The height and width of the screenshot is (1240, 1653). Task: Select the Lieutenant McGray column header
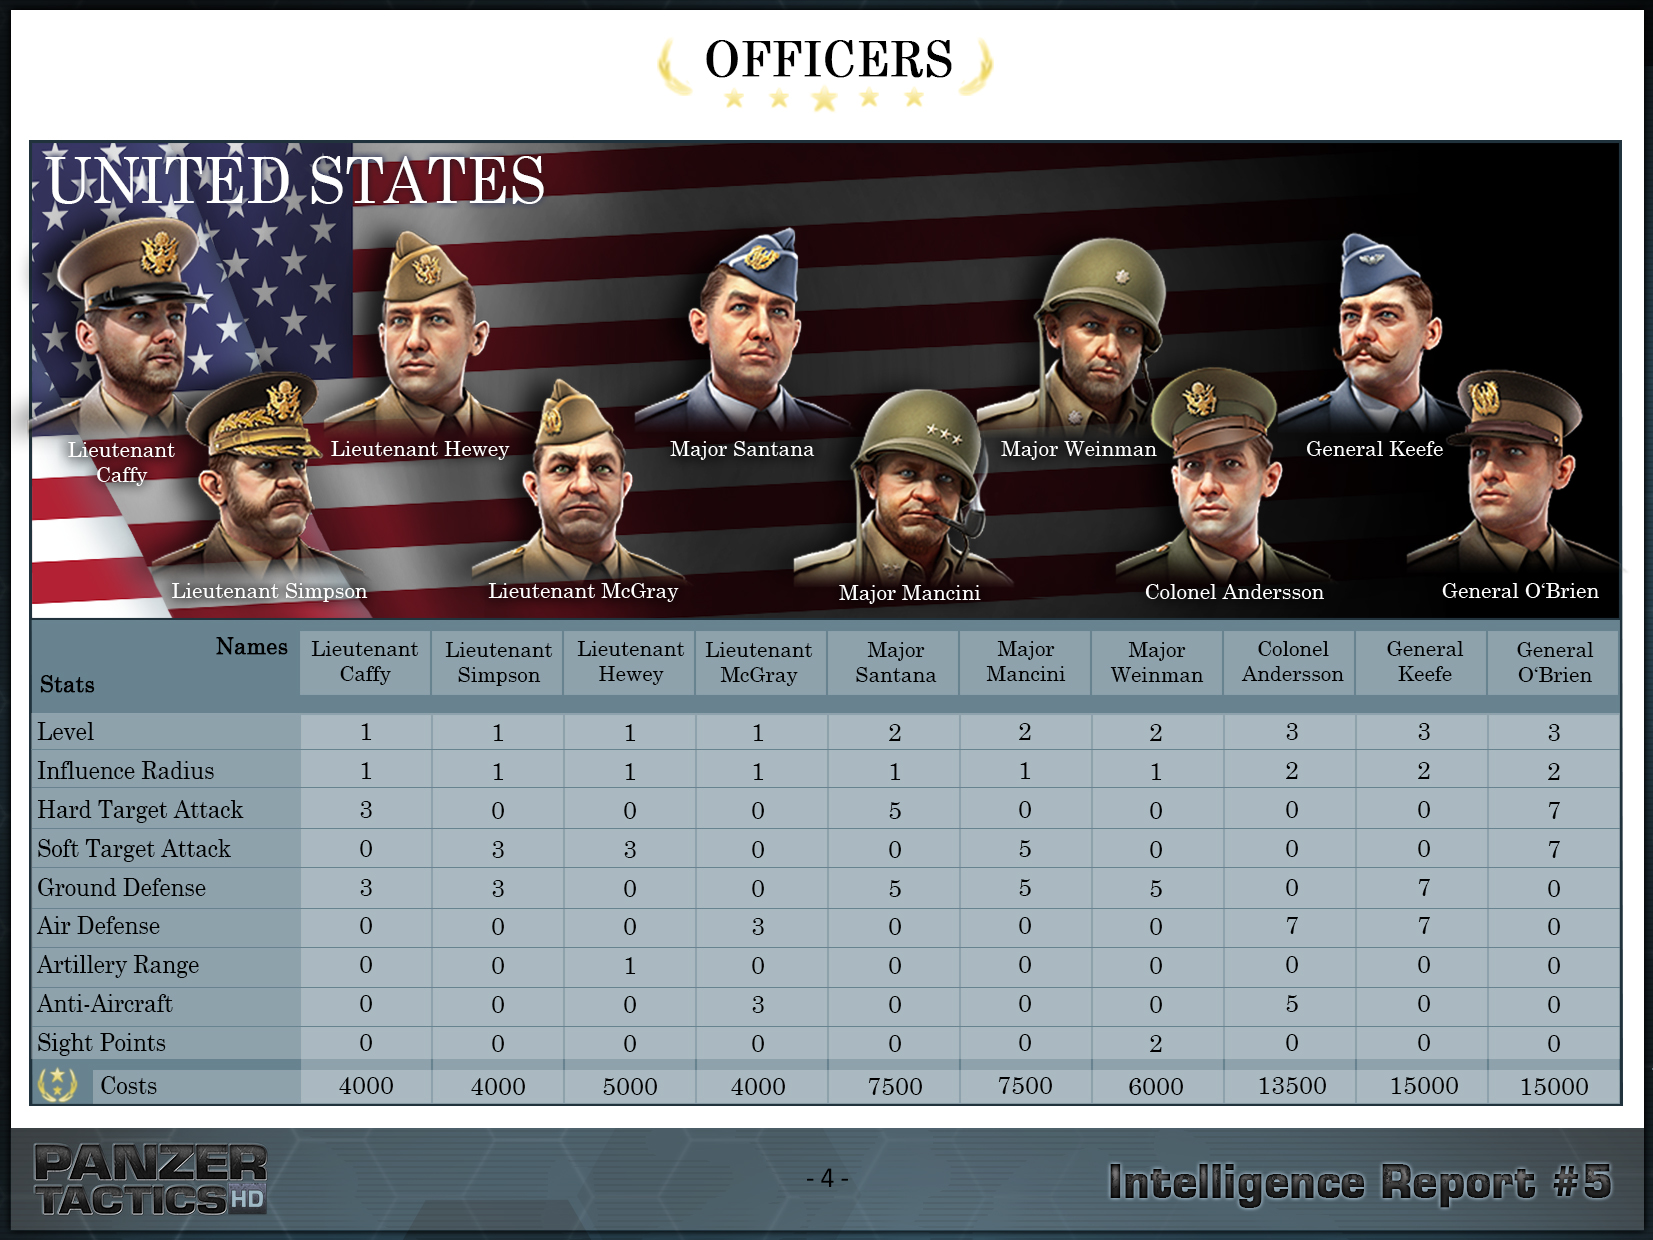pyautogui.click(x=759, y=662)
